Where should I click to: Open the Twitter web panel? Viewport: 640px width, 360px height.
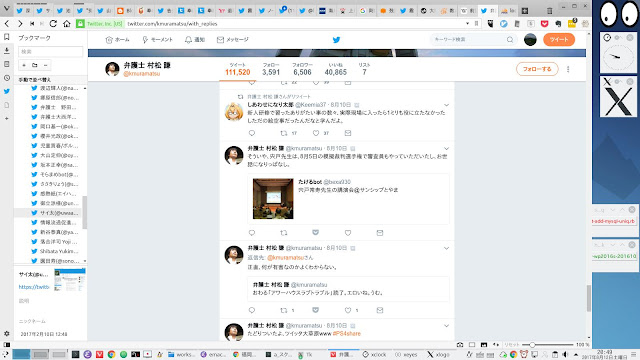(x=7, y=91)
